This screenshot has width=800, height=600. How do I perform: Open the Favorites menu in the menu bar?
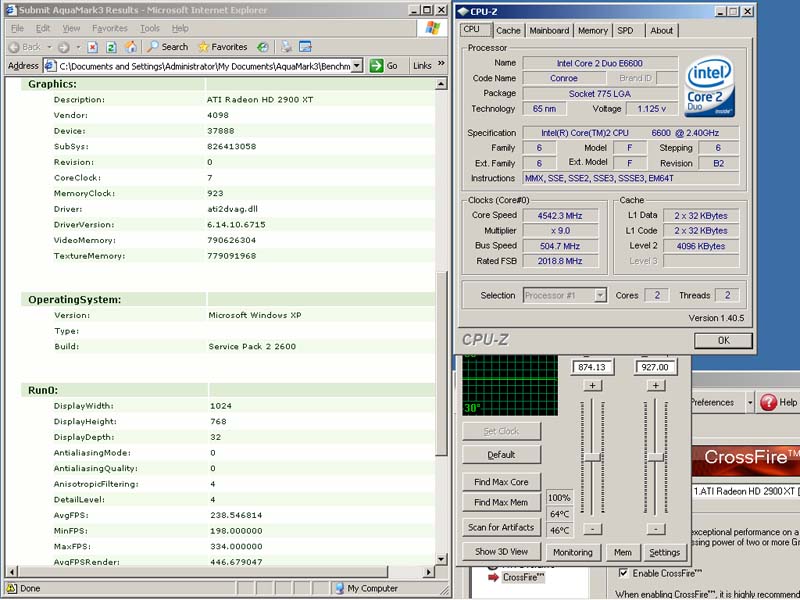point(110,28)
